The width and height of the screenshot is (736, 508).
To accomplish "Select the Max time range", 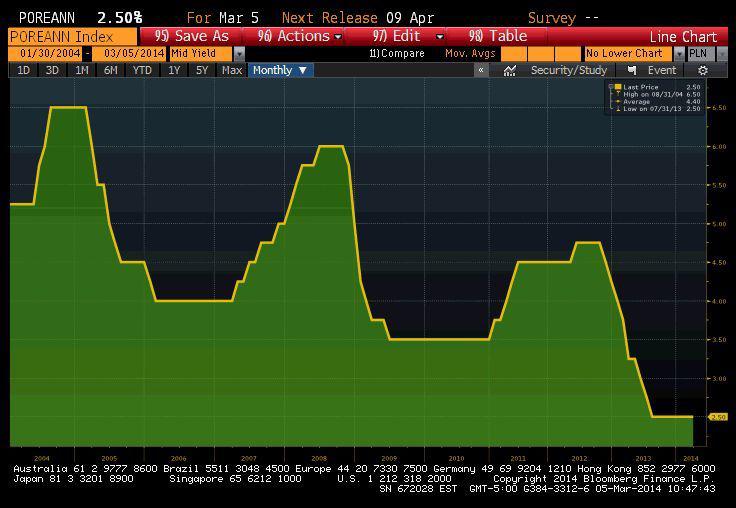I will click(232, 70).
